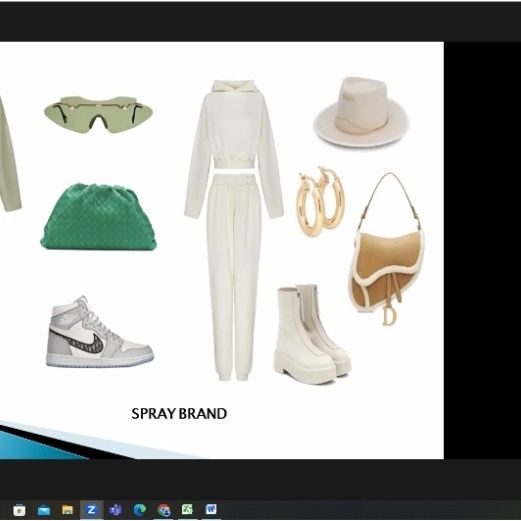Open Microsoft Word from the taskbar
Image resolution: width=521 pixels, height=521 pixels.
point(211,509)
